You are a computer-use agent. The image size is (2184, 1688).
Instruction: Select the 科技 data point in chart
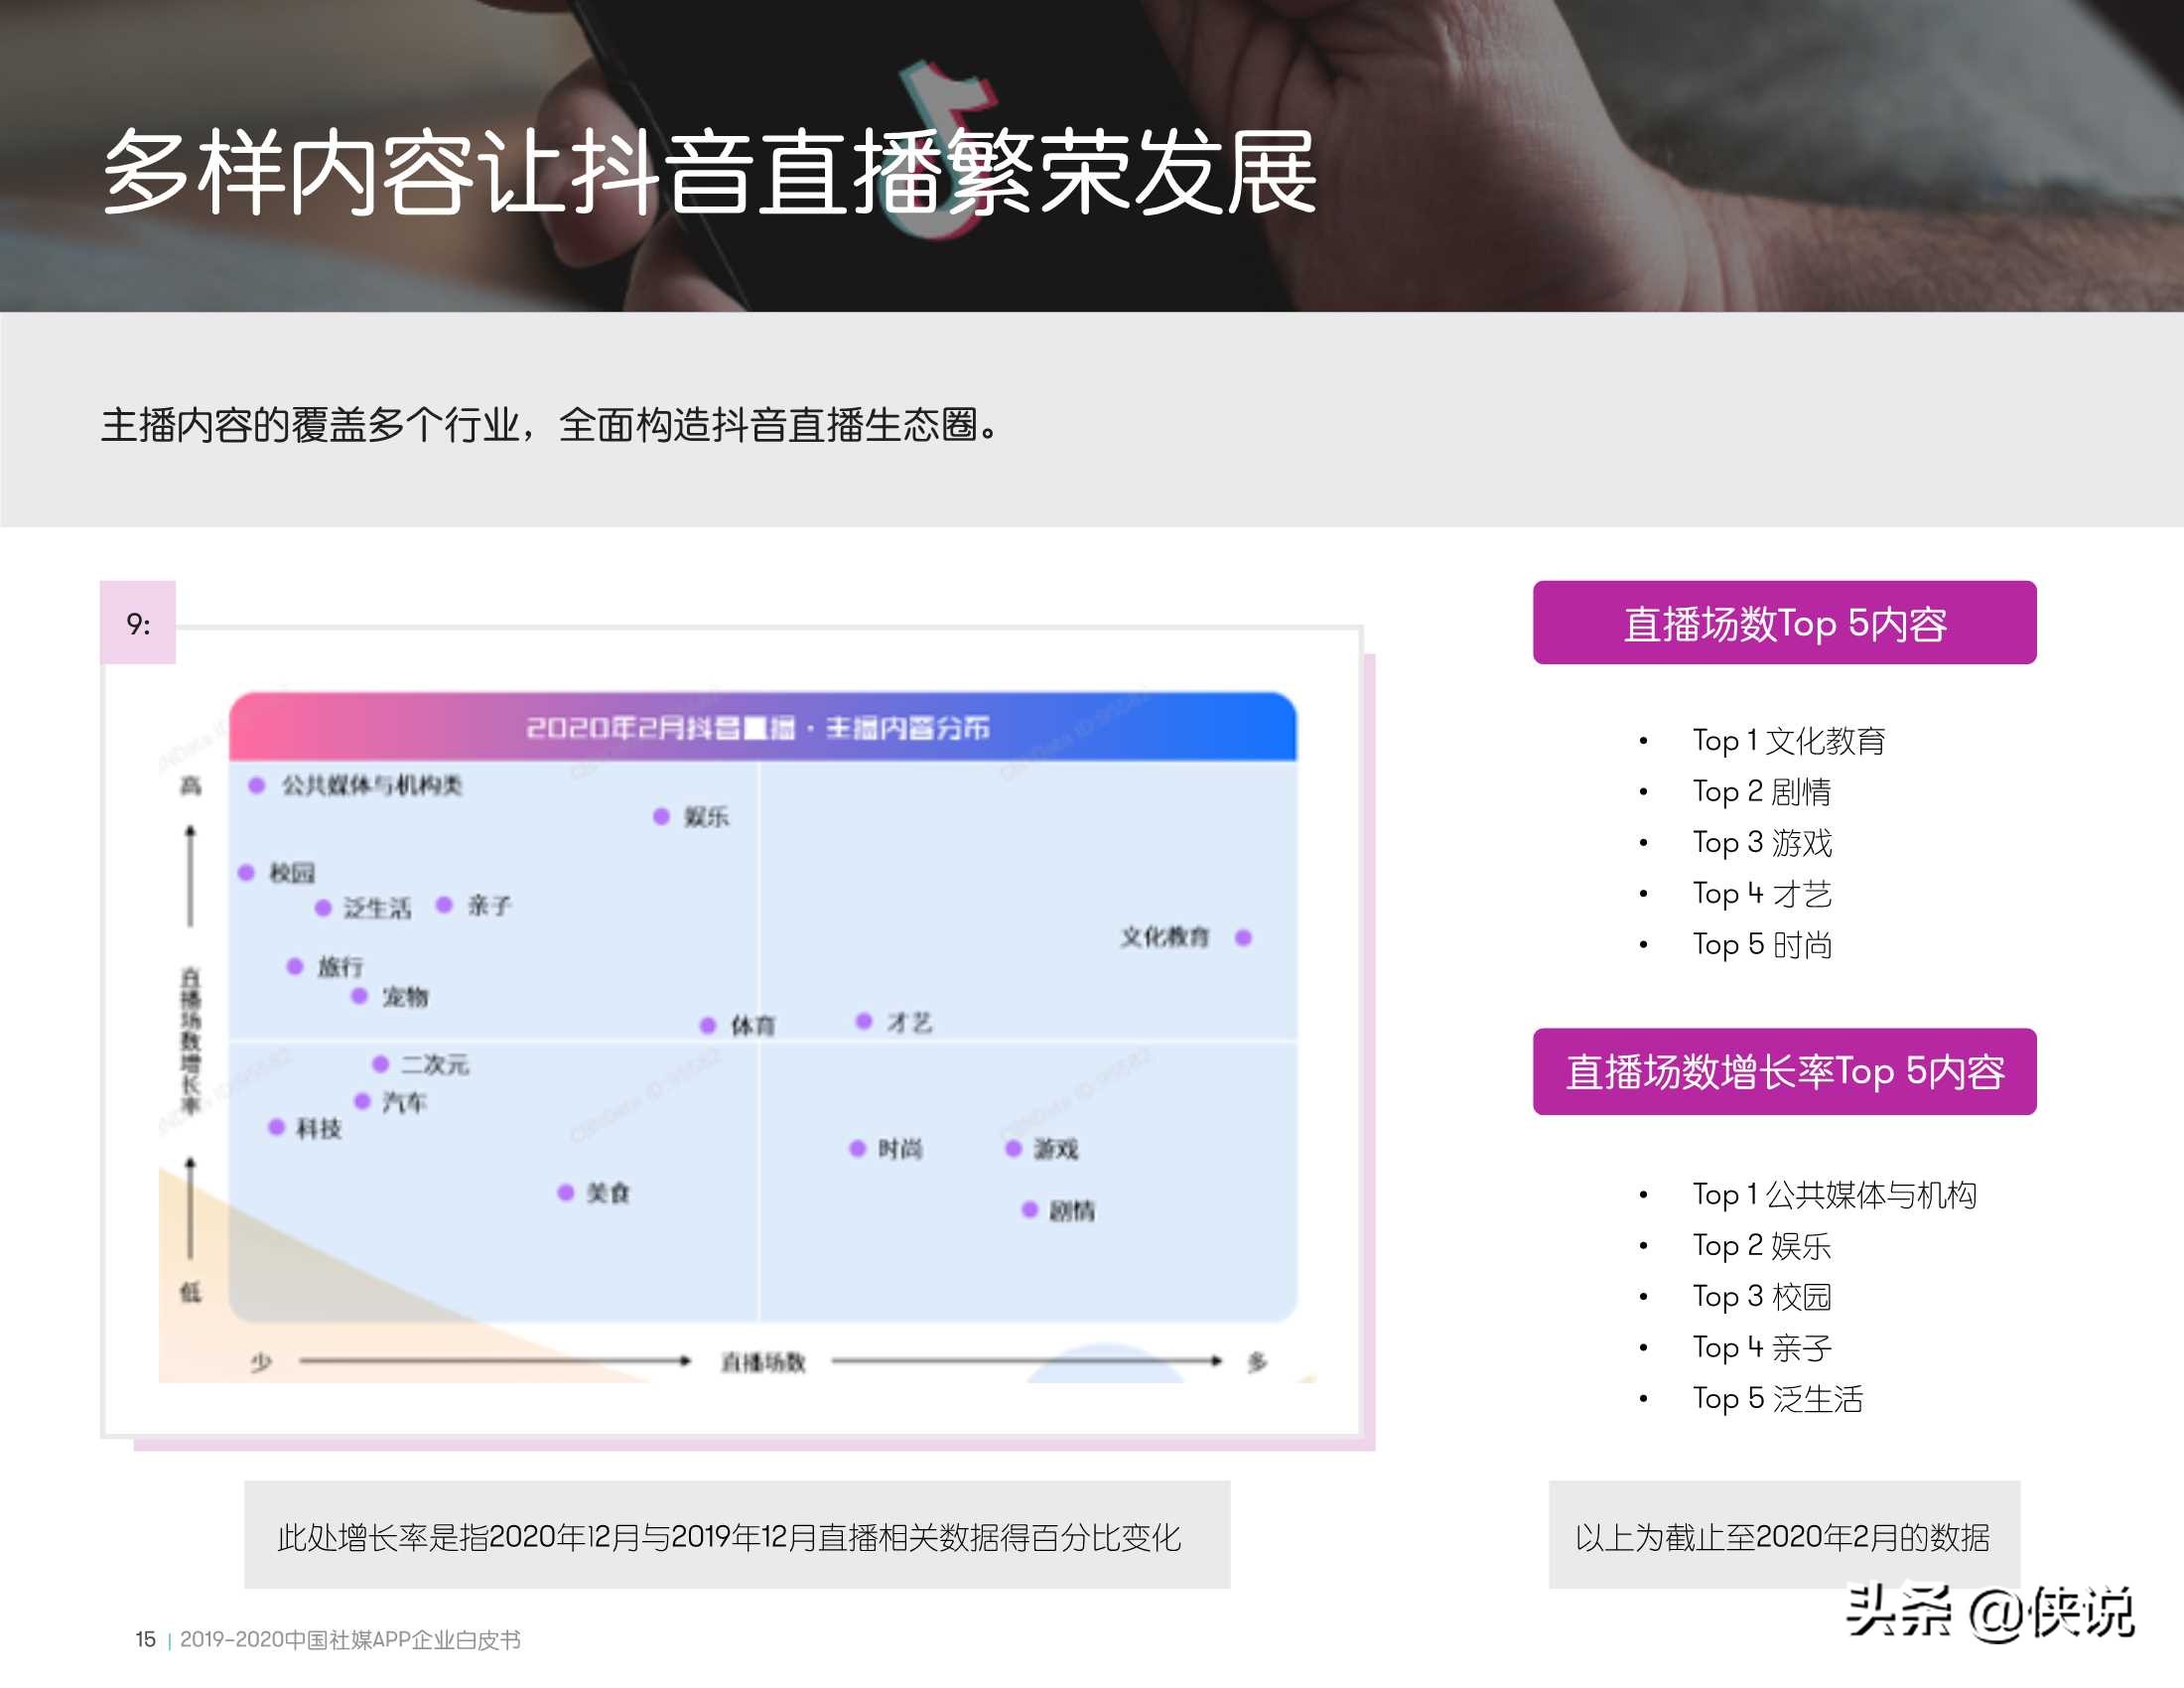click(x=277, y=1127)
